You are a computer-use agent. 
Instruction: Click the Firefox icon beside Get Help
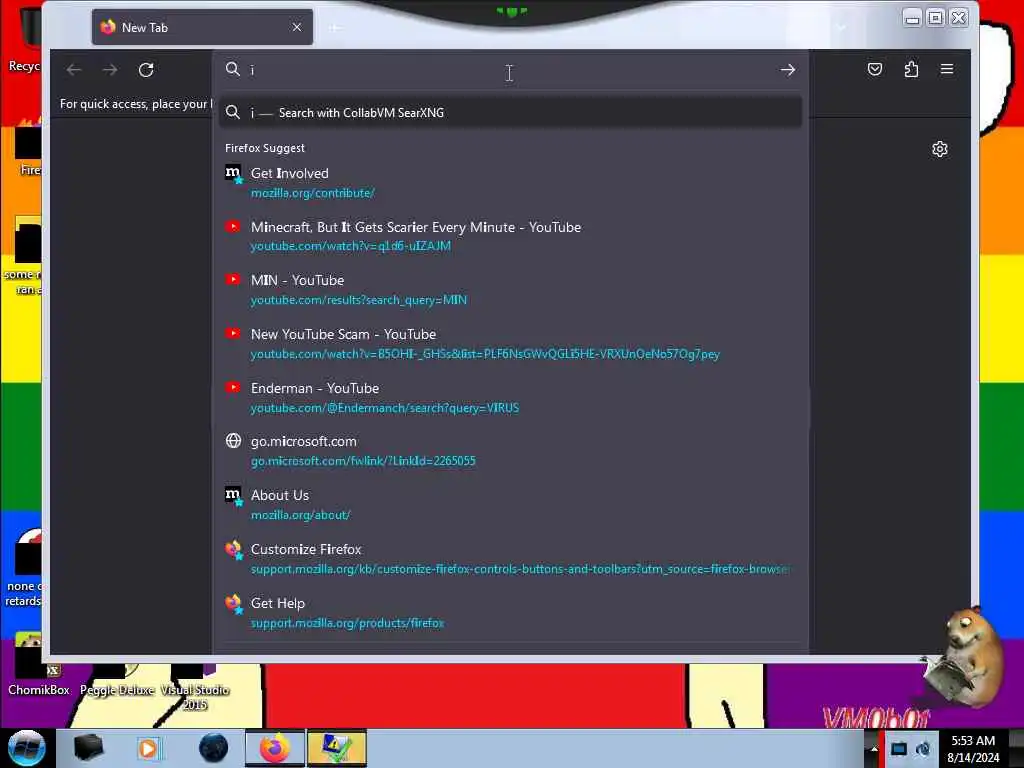click(x=234, y=604)
